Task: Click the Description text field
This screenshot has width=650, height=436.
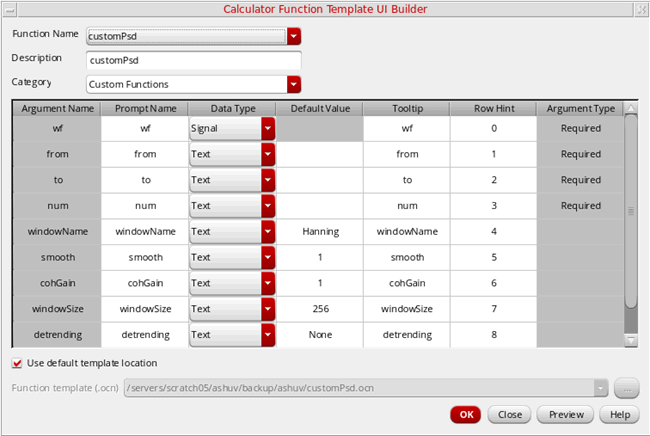Action: click(193, 60)
